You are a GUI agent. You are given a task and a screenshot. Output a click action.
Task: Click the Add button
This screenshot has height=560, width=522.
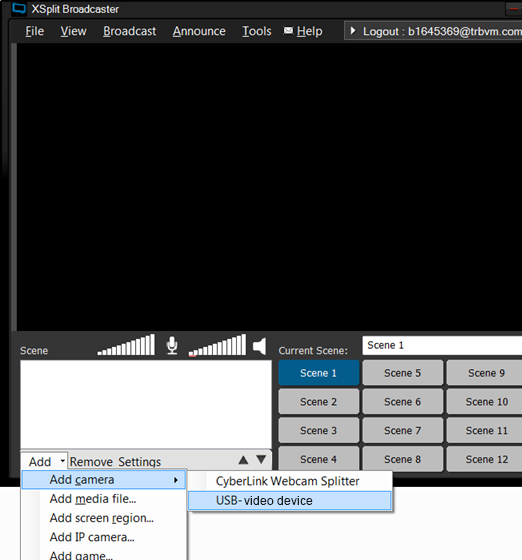pyautogui.click(x=40, y=461)
